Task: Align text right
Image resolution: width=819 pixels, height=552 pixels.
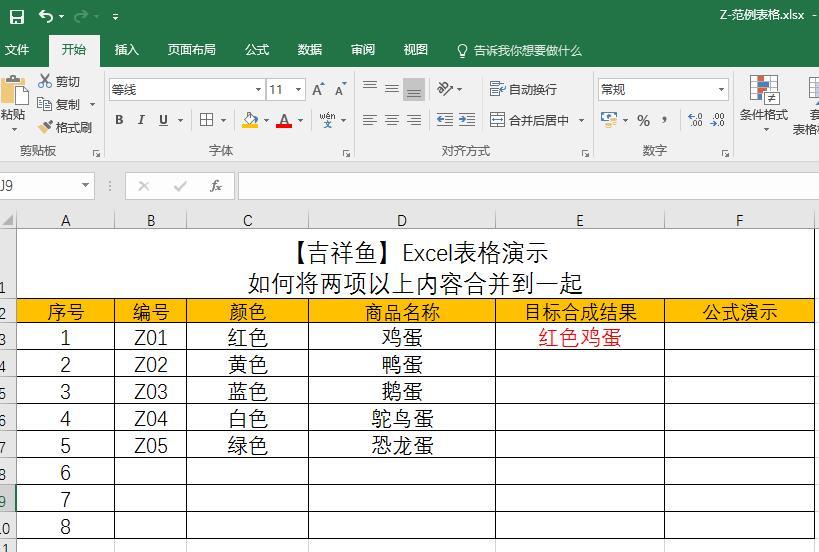Action: click(x=414, y=120)
